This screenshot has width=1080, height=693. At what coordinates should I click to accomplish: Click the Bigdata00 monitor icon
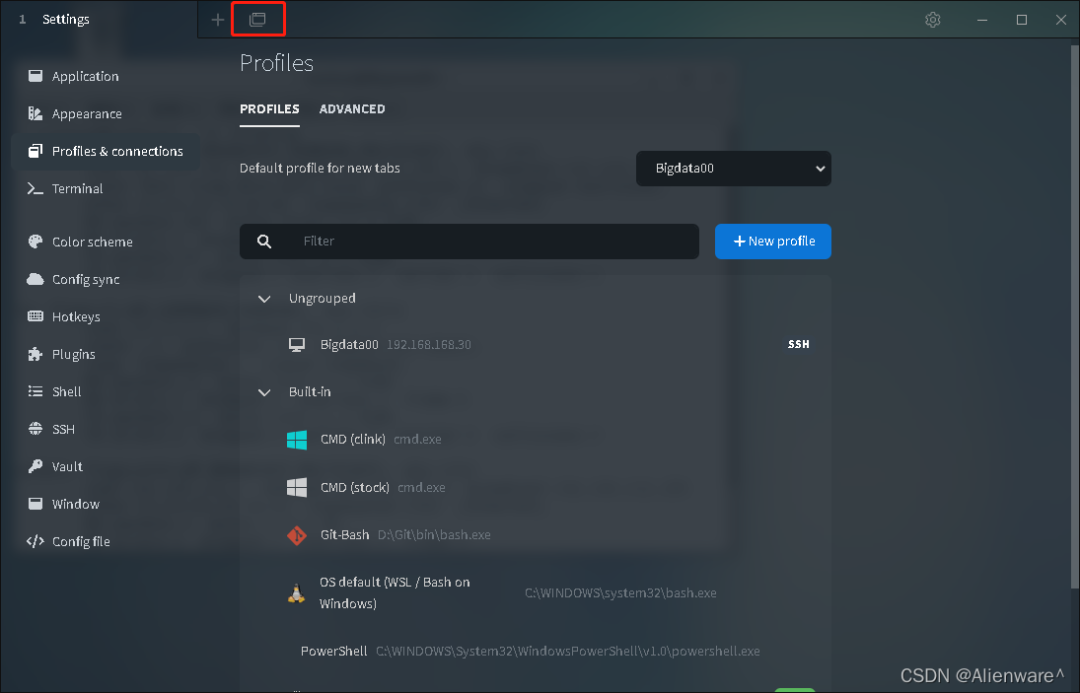(297, 344)
